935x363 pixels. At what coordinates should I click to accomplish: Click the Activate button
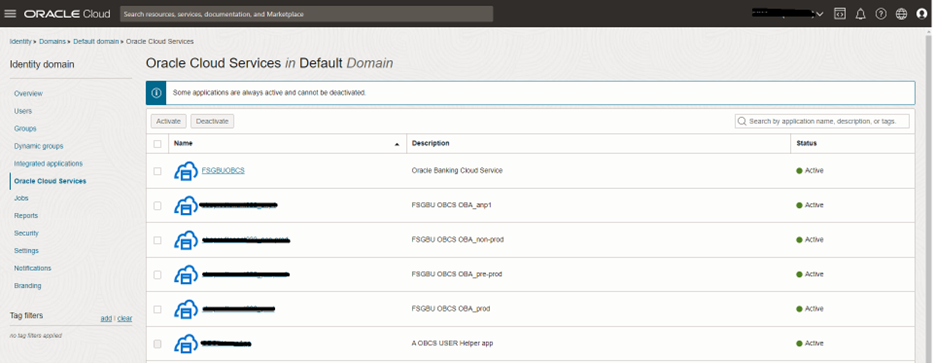pyautogui.click(x=168, y=121)
